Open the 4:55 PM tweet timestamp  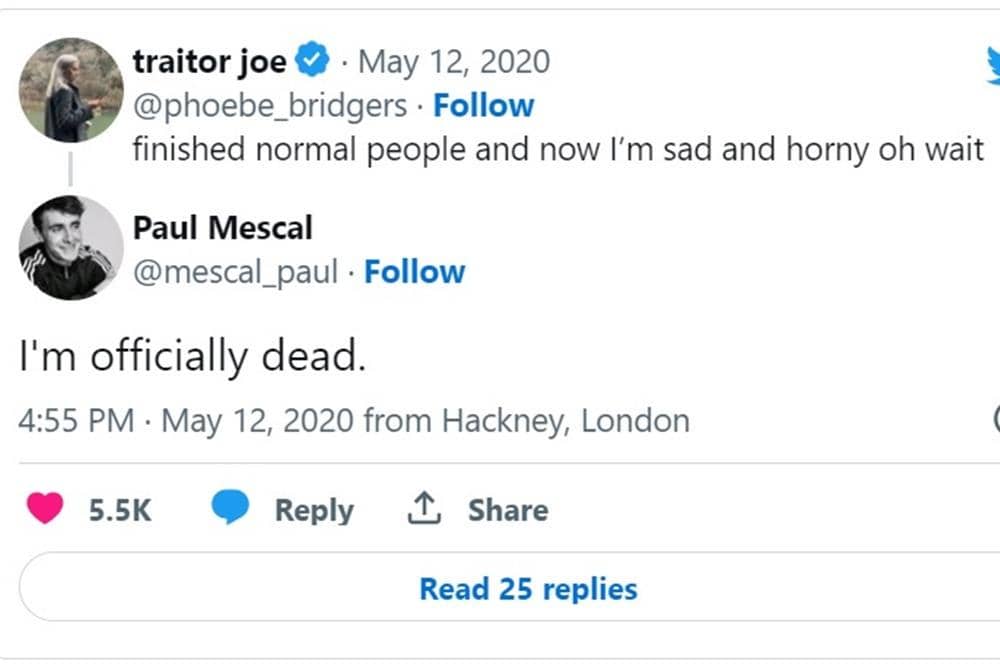(77, 420)
